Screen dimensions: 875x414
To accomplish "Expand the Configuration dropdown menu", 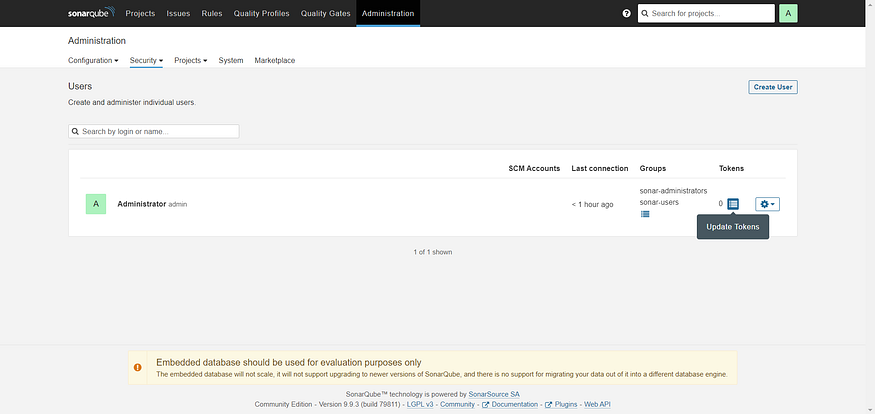I will tap(93, 60).
